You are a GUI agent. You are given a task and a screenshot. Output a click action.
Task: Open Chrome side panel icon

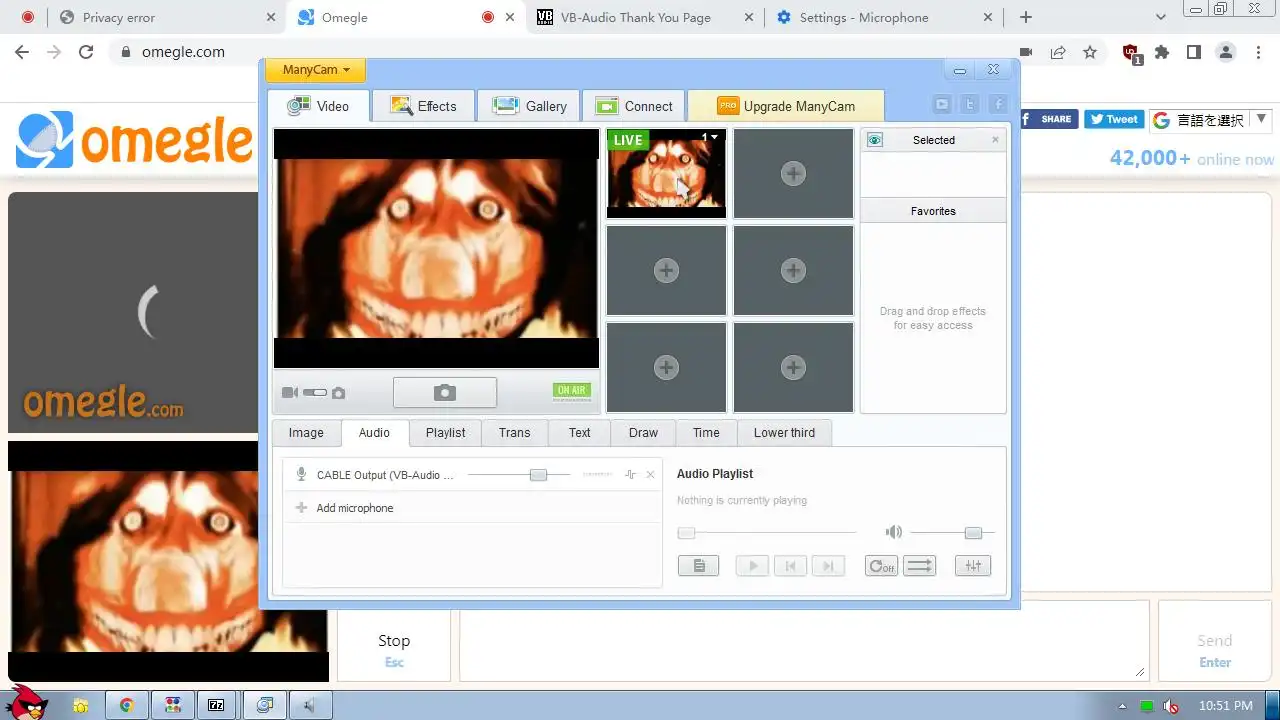tap(1193, 52)
